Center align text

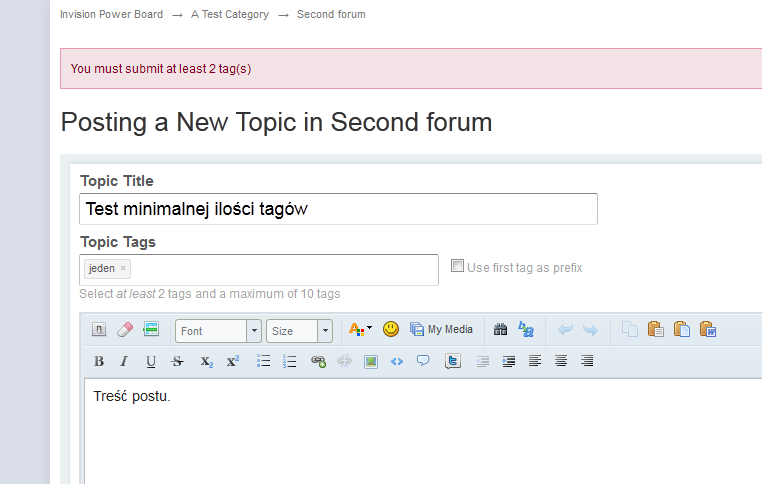(x=561, y=361)
